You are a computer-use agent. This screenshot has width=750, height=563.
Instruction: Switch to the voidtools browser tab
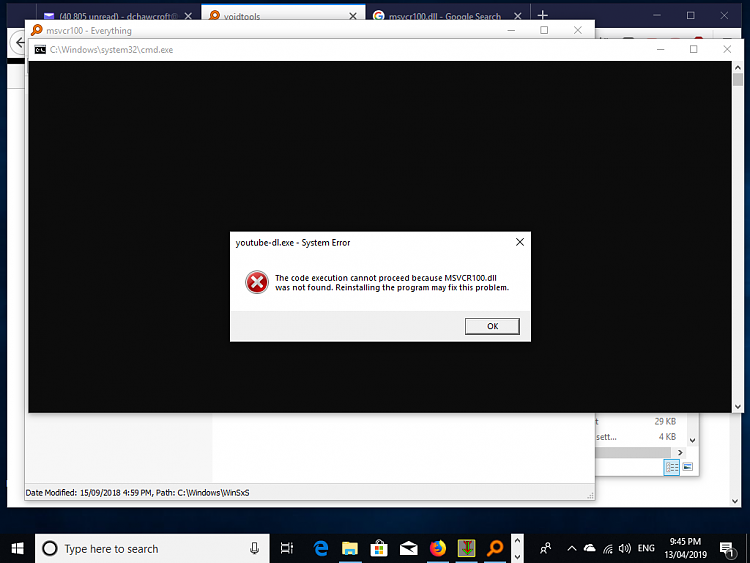point(283,13)
